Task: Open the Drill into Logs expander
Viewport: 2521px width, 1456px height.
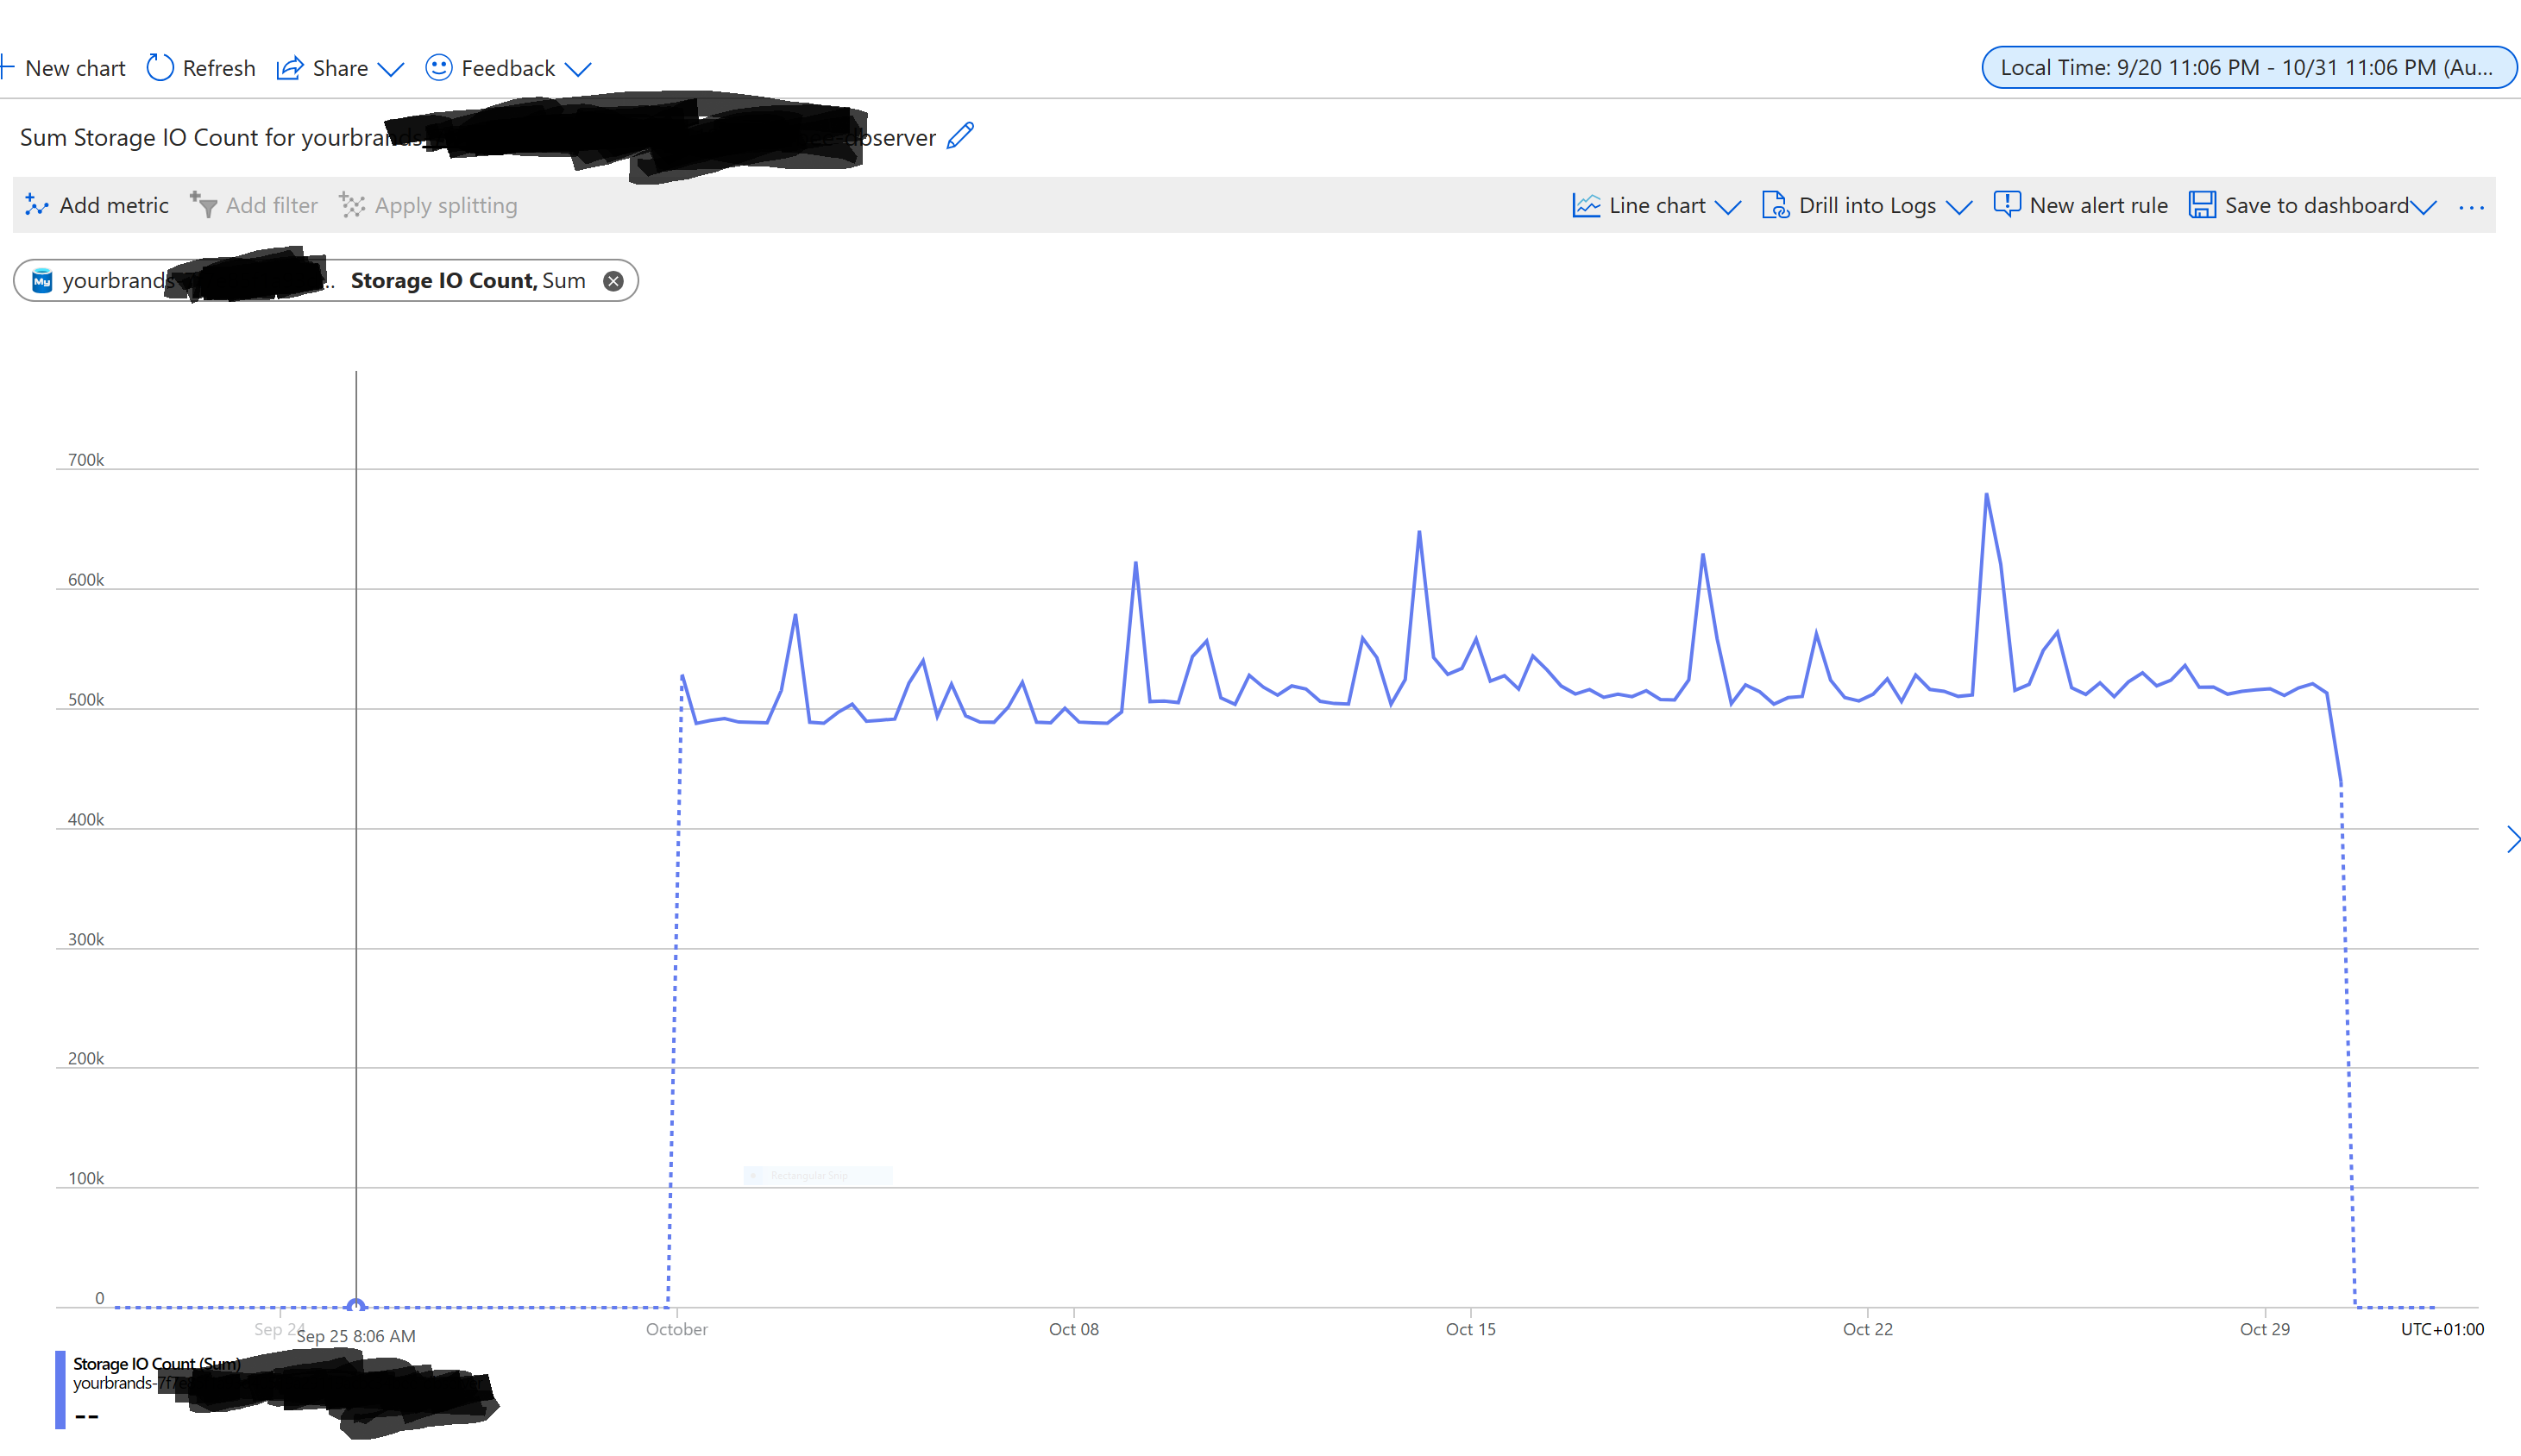Action: pos(1958,204)
